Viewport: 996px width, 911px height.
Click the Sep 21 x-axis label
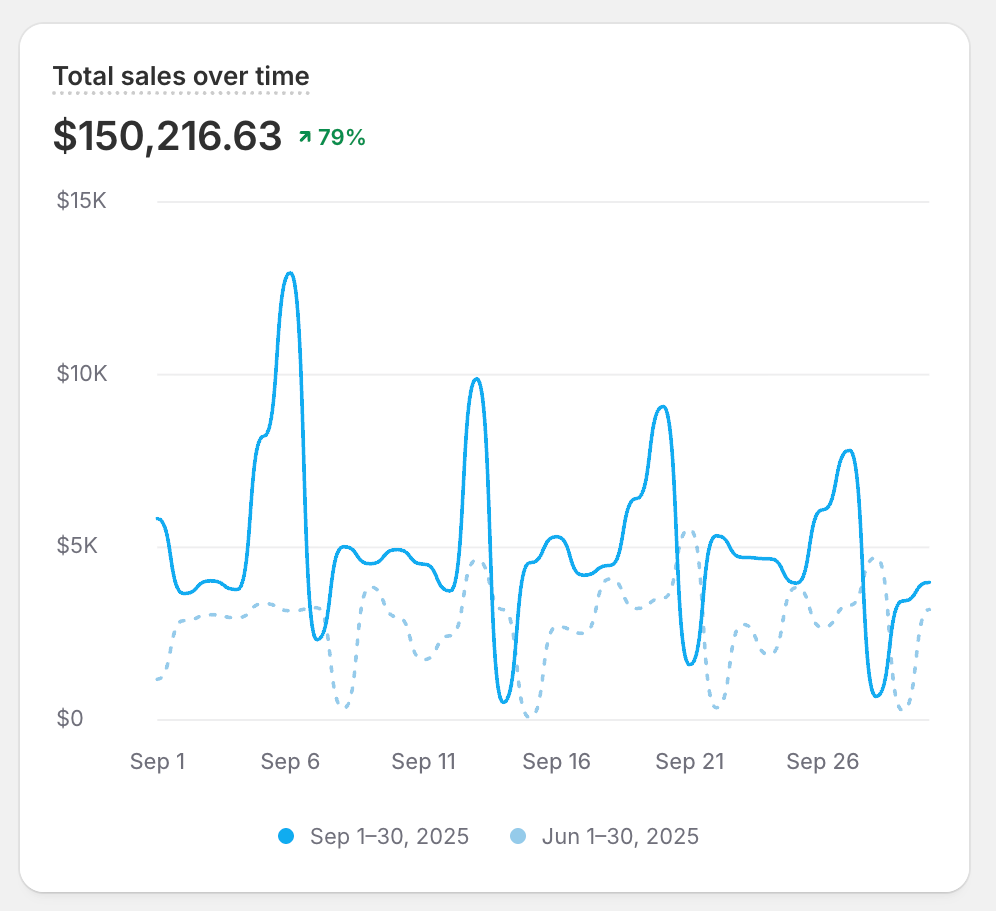[x=689, y=762]
